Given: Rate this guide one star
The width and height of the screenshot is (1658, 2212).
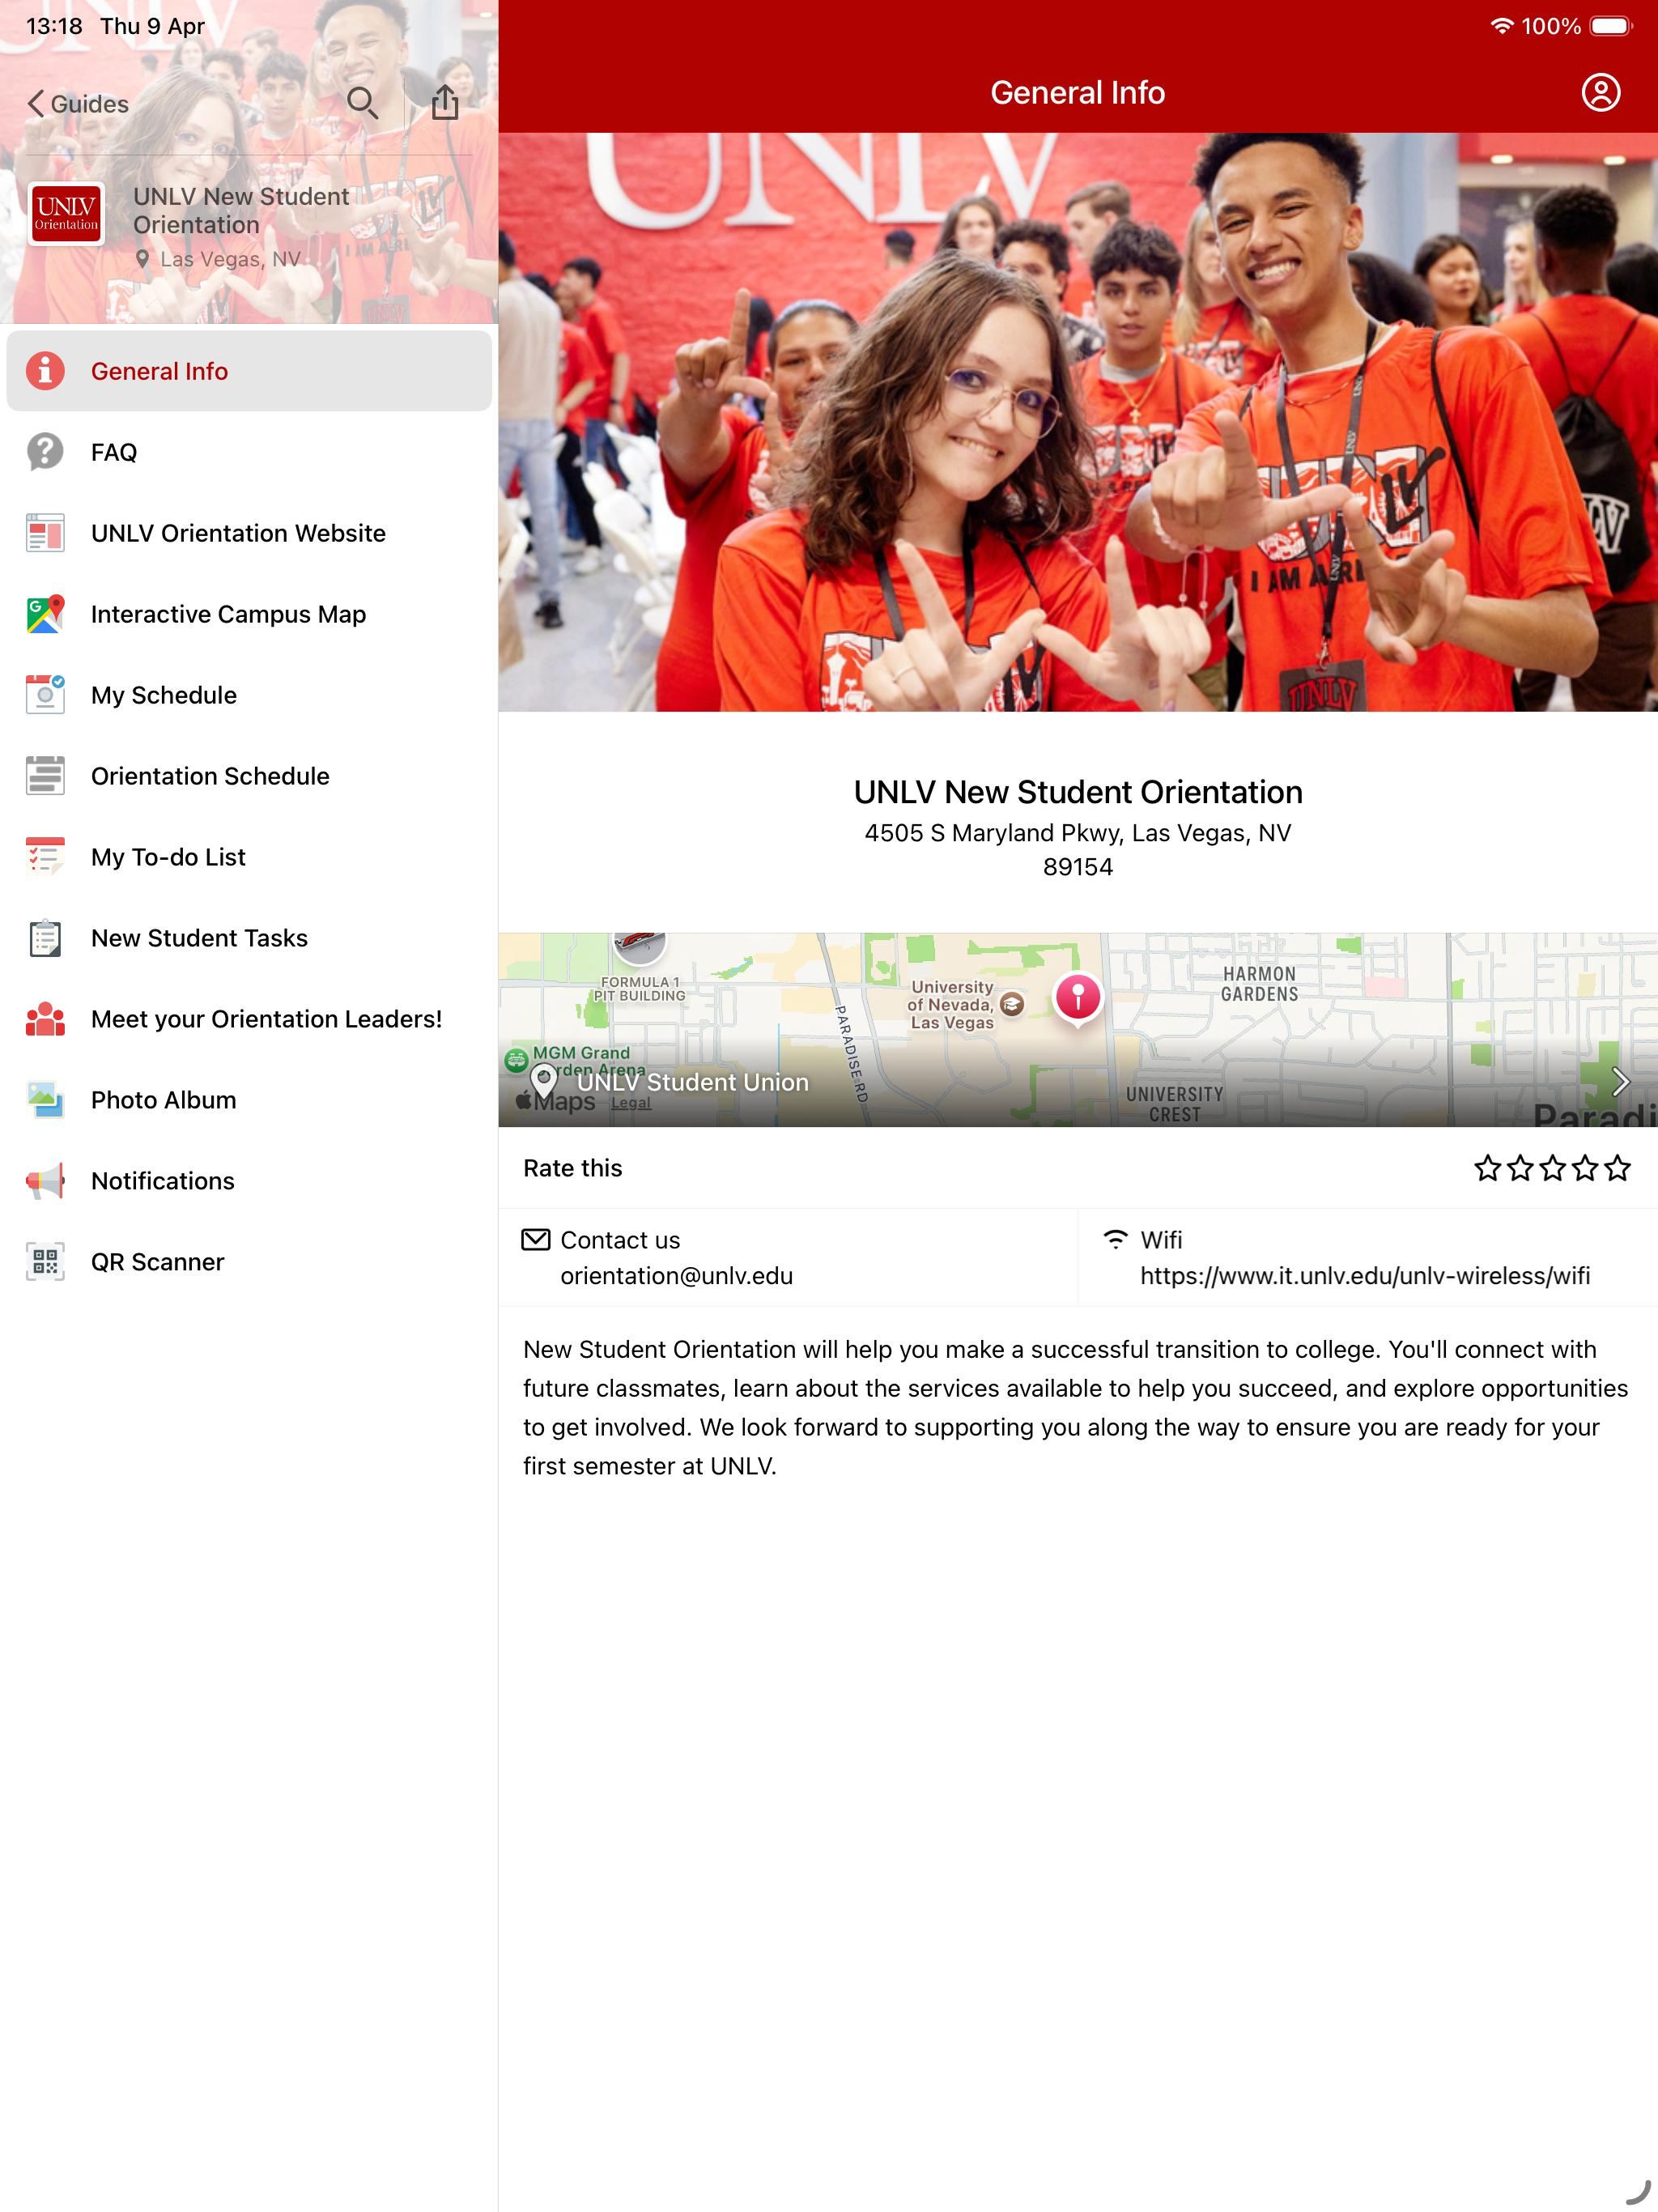Looking at the screenshot, I should (x=1487, y=1168).
